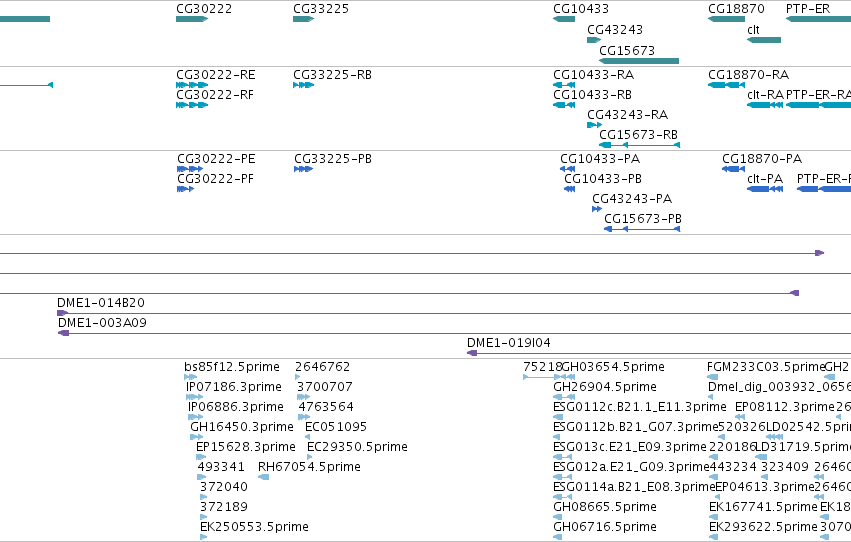This screenshot has width=851, height=542.
Task: Select protein CG30222-PE
Action: tap(190, 169)
